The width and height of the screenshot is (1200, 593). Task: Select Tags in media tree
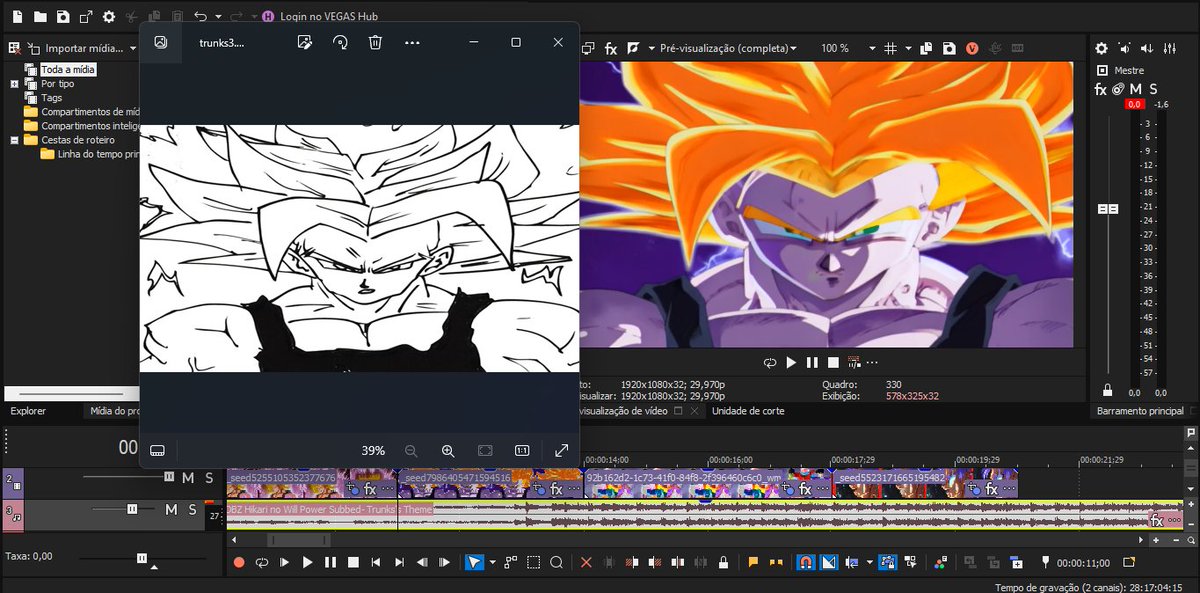coord(51,98)
